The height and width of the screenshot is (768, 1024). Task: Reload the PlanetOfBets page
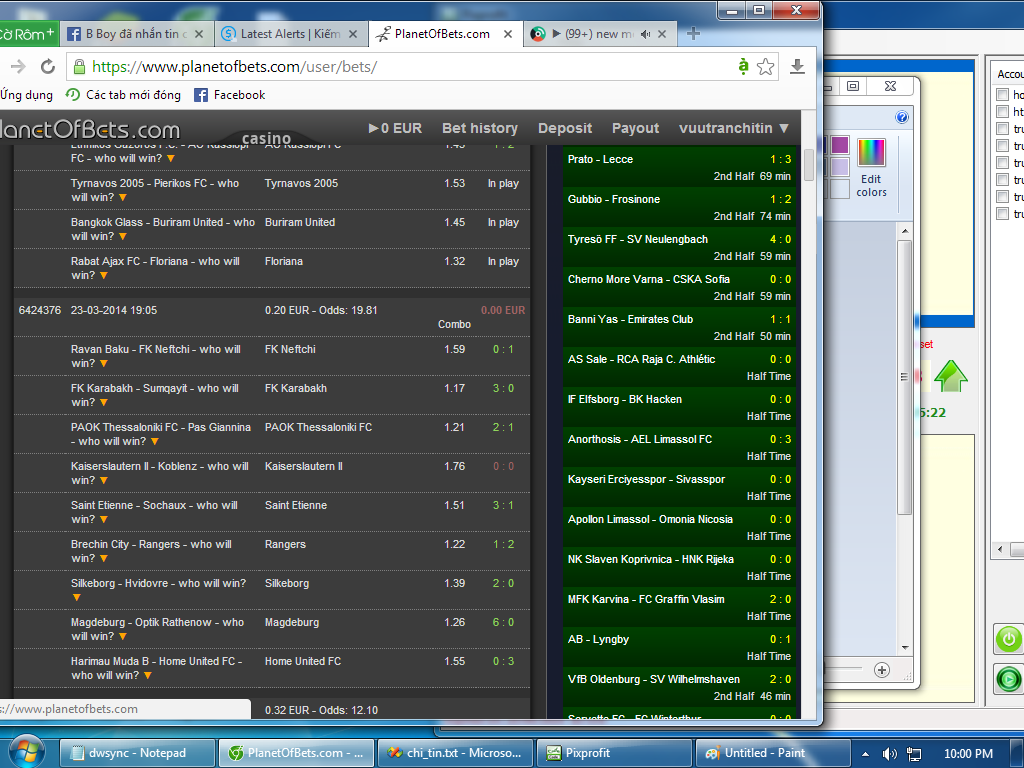pos(48,67)
